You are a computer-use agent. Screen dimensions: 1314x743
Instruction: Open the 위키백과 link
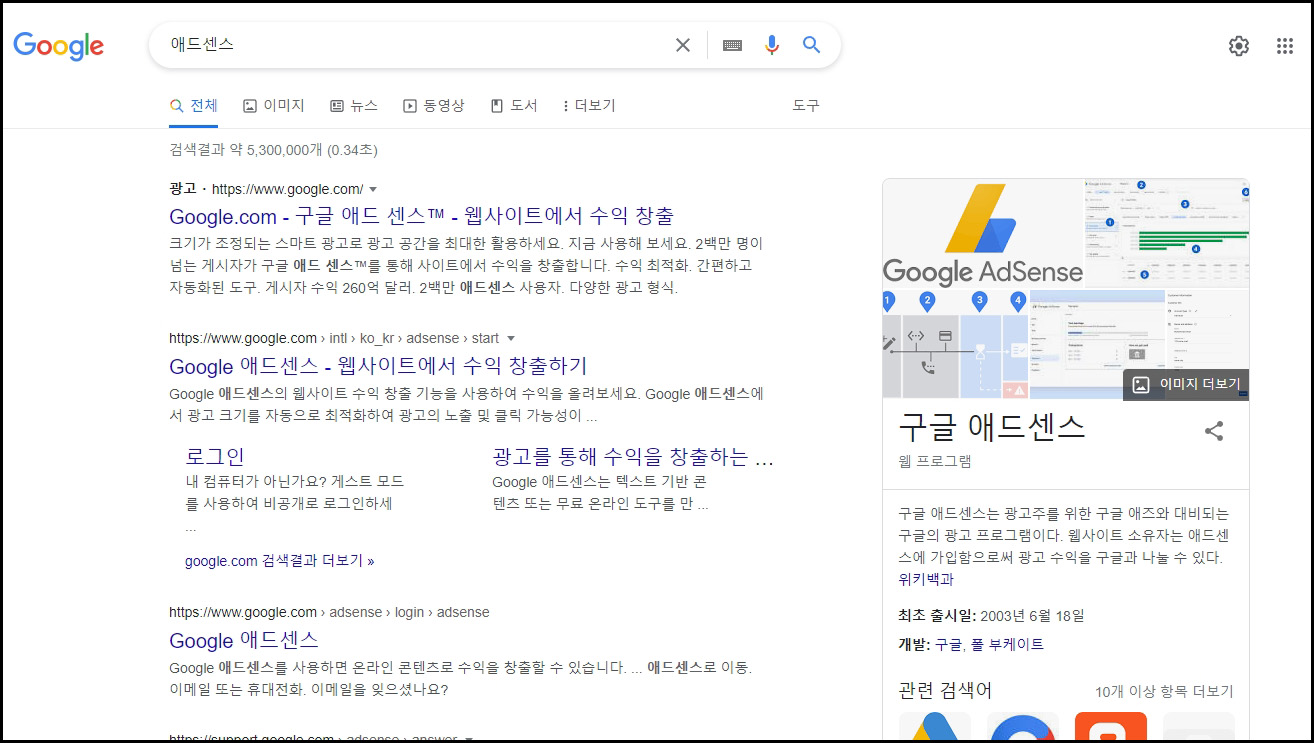pyautogui.click(x=926, y=579)
